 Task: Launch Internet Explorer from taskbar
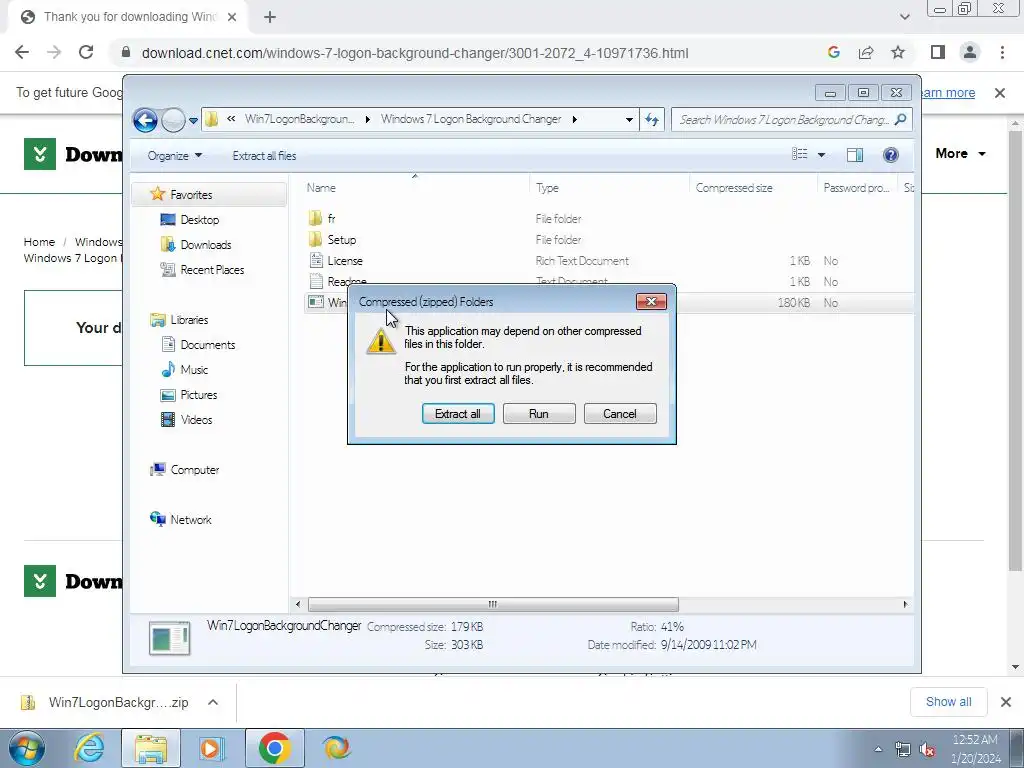[x=89, y=748]
